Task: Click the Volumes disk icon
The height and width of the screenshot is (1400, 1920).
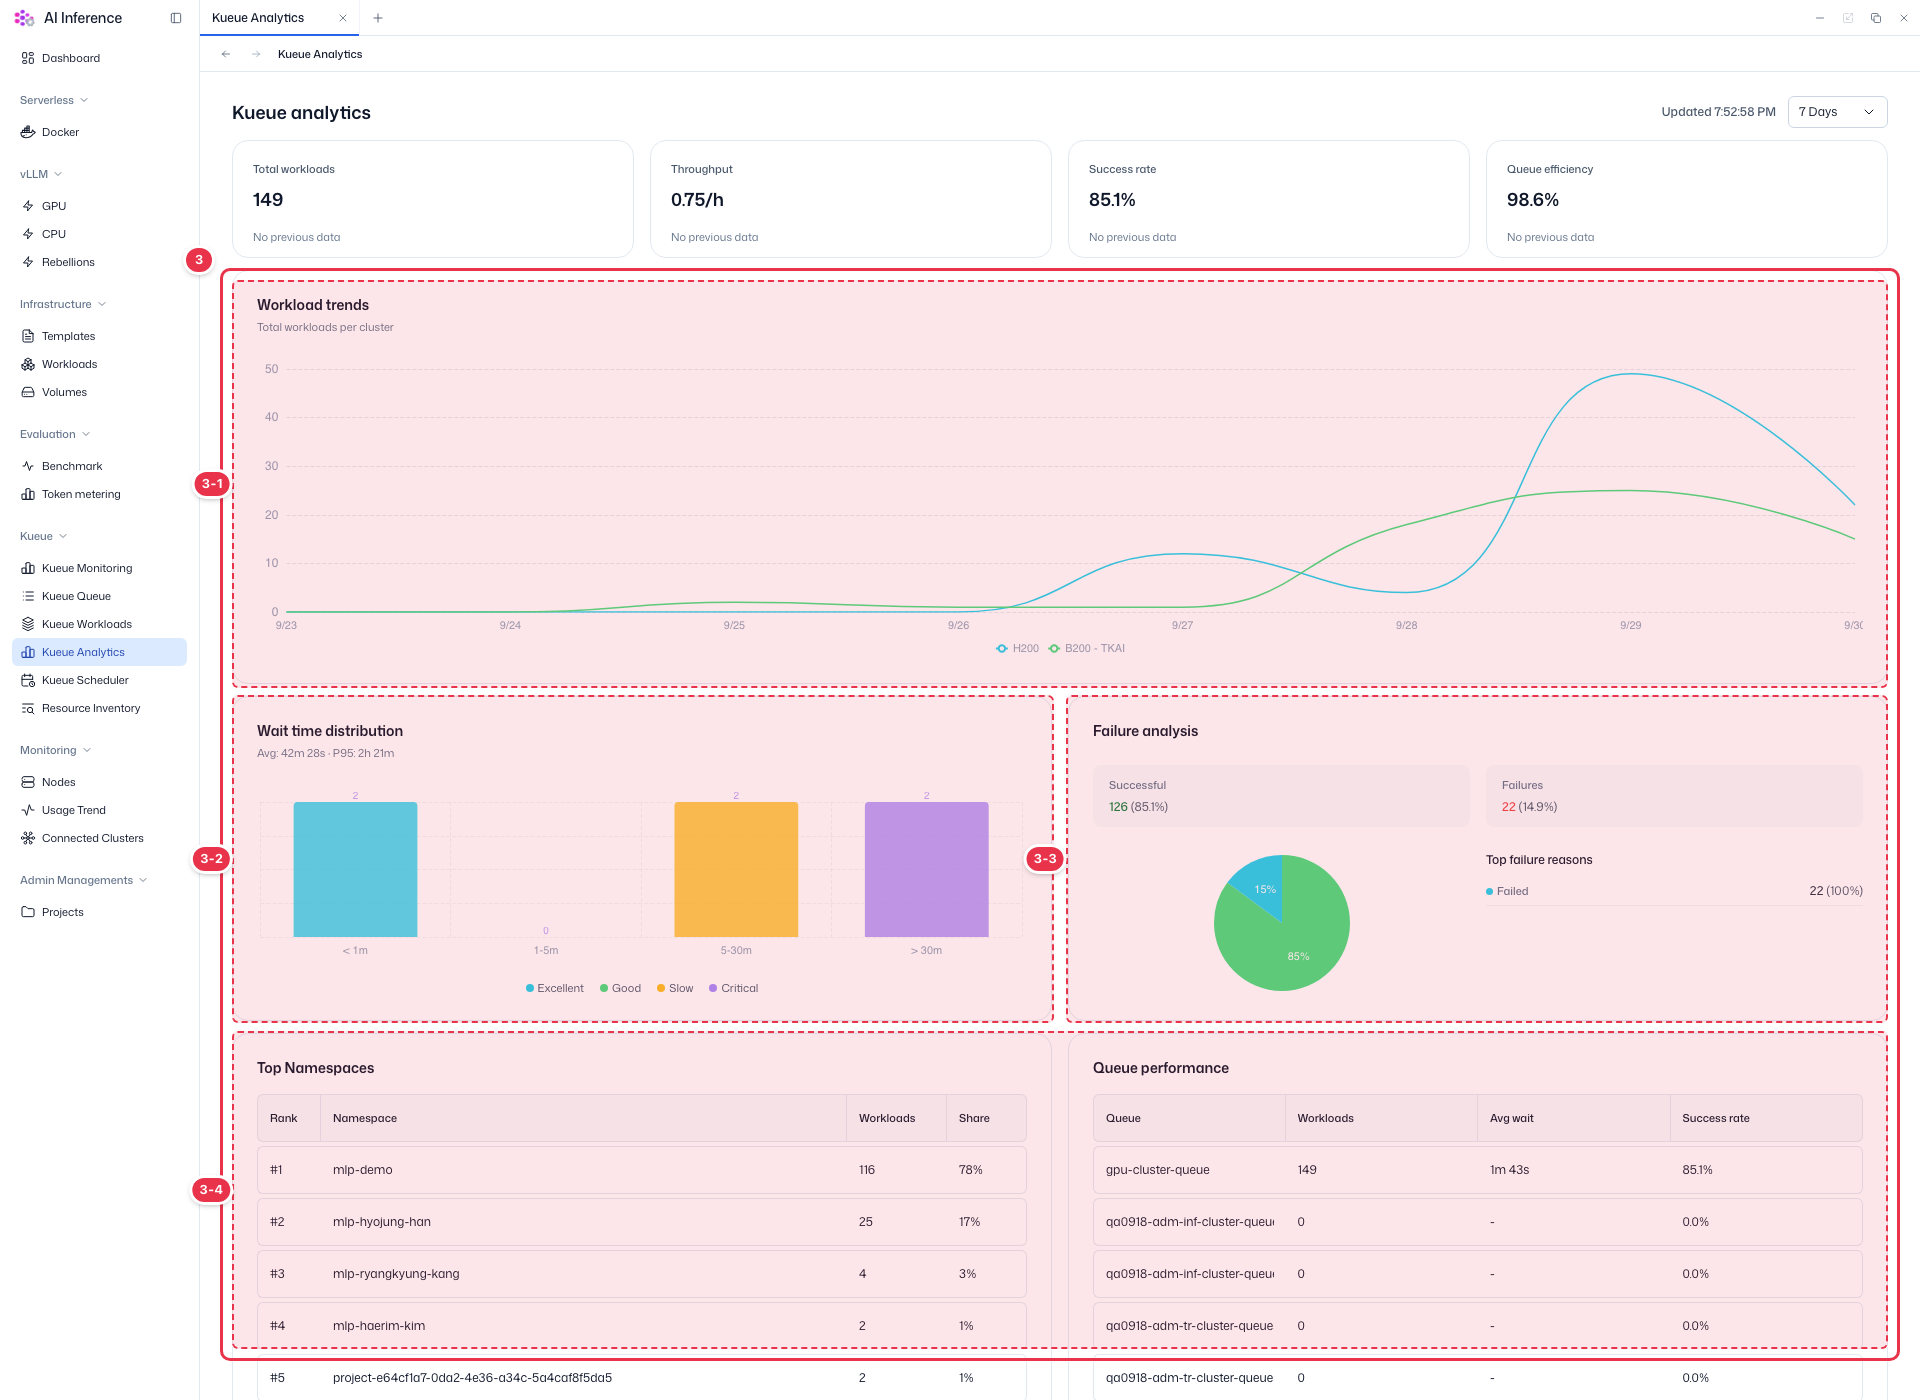Action: click(28, 392)
